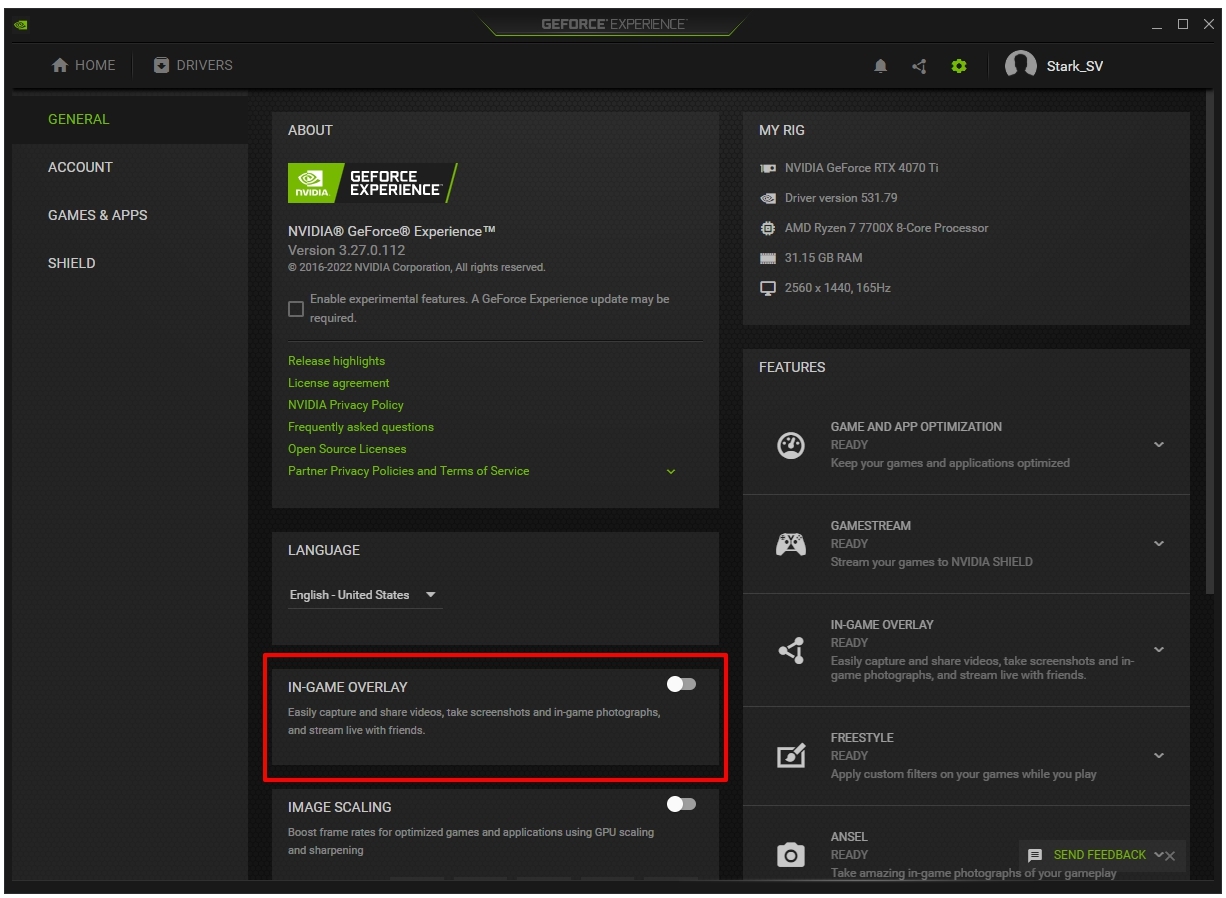Open Frequently asked questions link
Screen dimensions: 1226x898
point(361,427)
